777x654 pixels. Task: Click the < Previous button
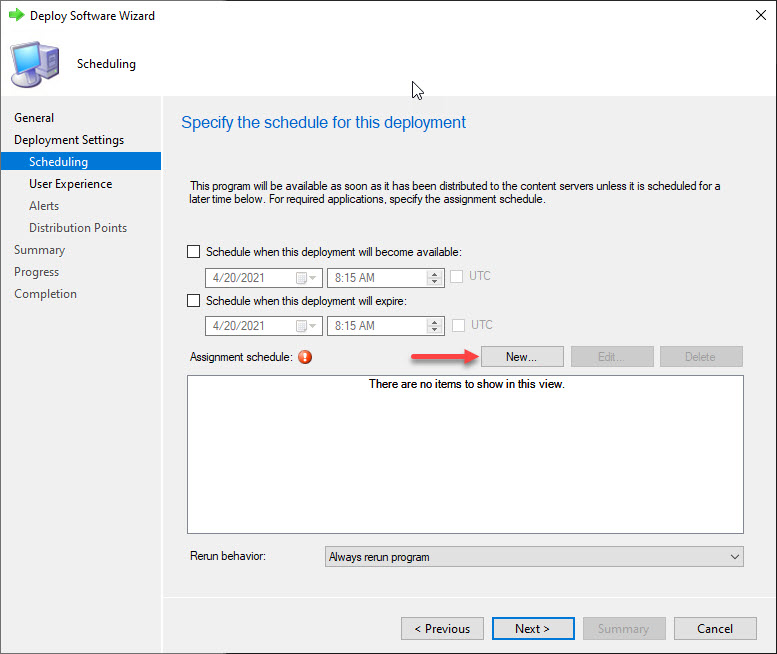click(442, 629)
